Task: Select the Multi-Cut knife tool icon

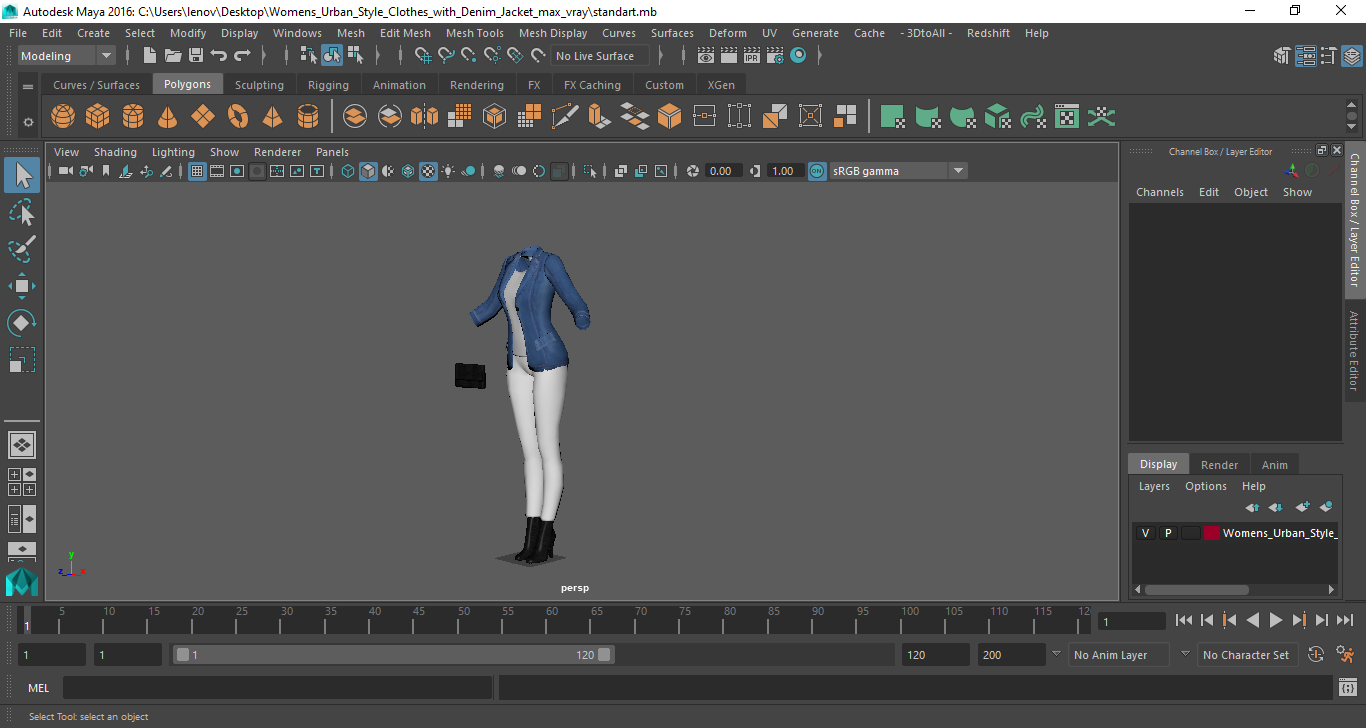Action: [565, 117]
